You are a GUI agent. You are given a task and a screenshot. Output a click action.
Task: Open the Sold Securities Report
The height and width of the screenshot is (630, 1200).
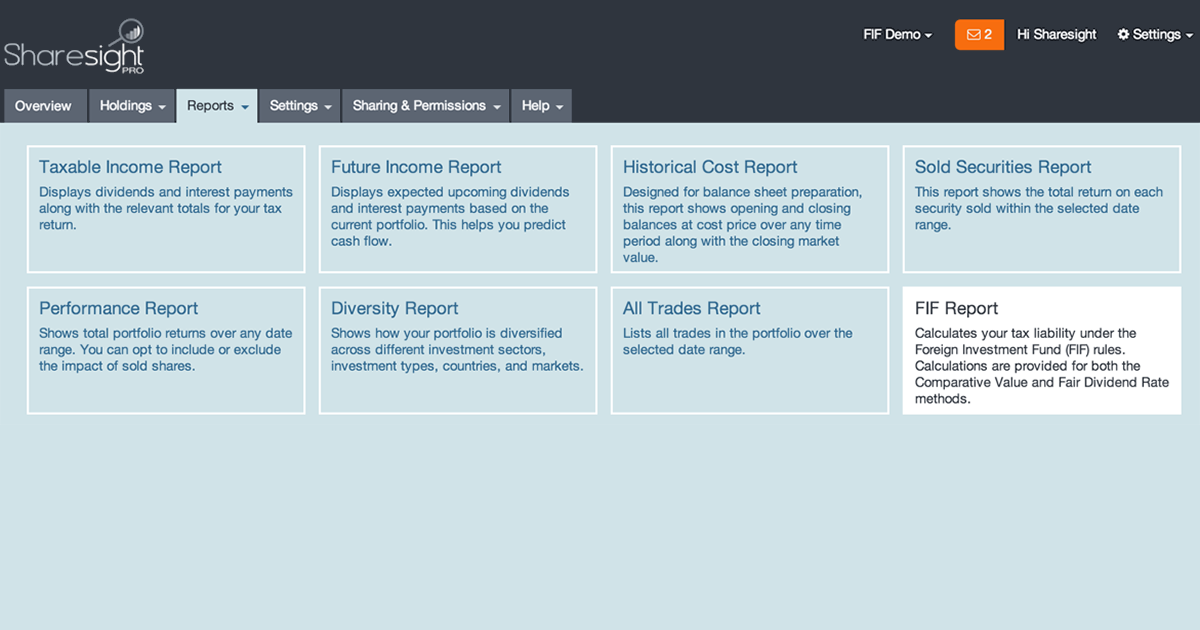(x=1041, y=207)
